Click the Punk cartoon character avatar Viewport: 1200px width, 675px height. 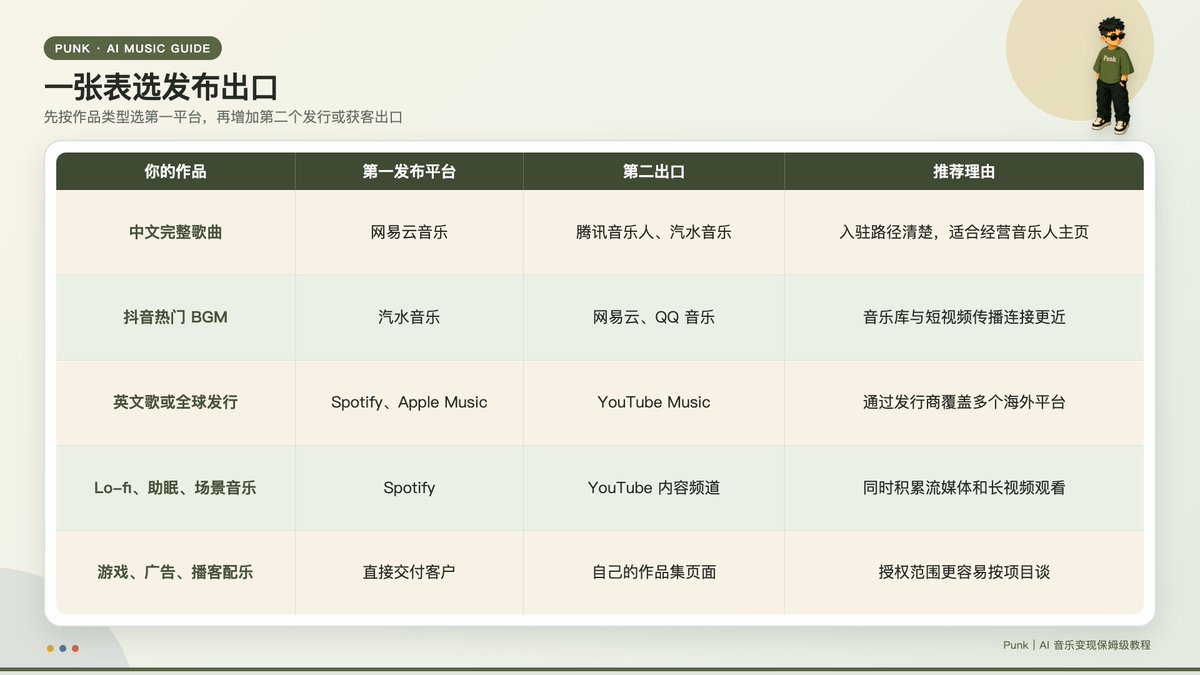1110,75
